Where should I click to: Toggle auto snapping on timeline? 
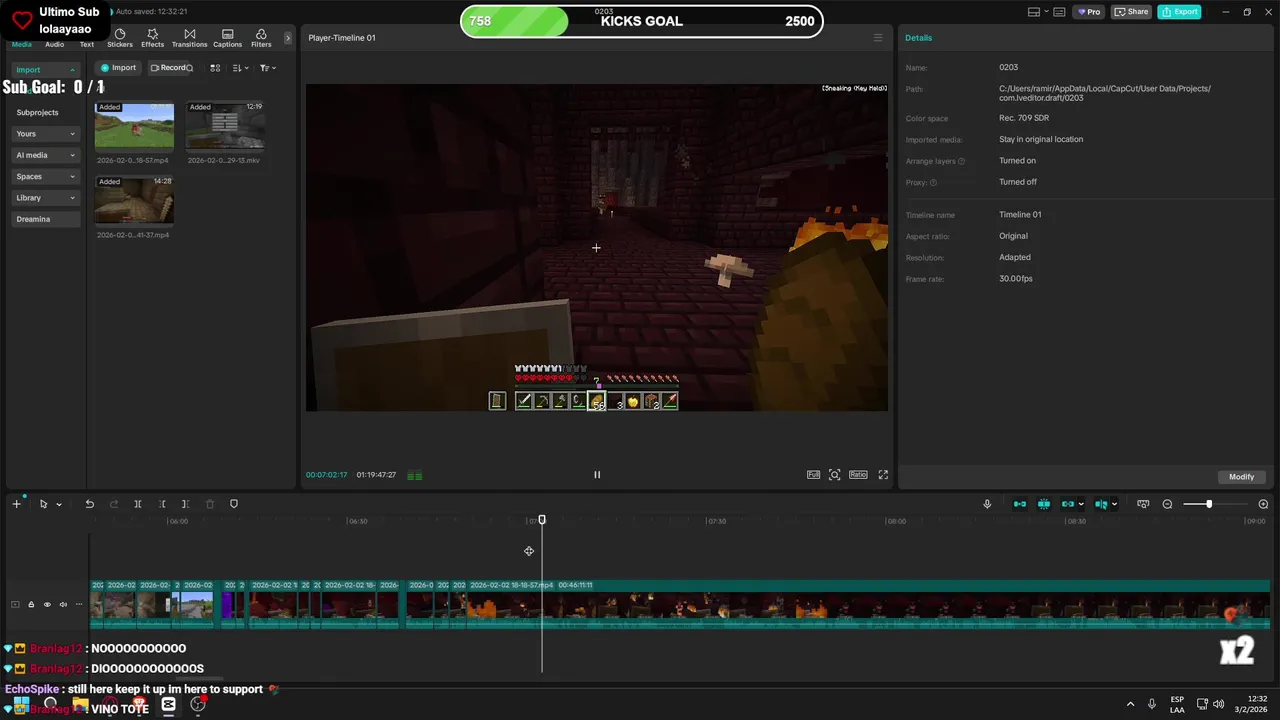[1044, 504]
